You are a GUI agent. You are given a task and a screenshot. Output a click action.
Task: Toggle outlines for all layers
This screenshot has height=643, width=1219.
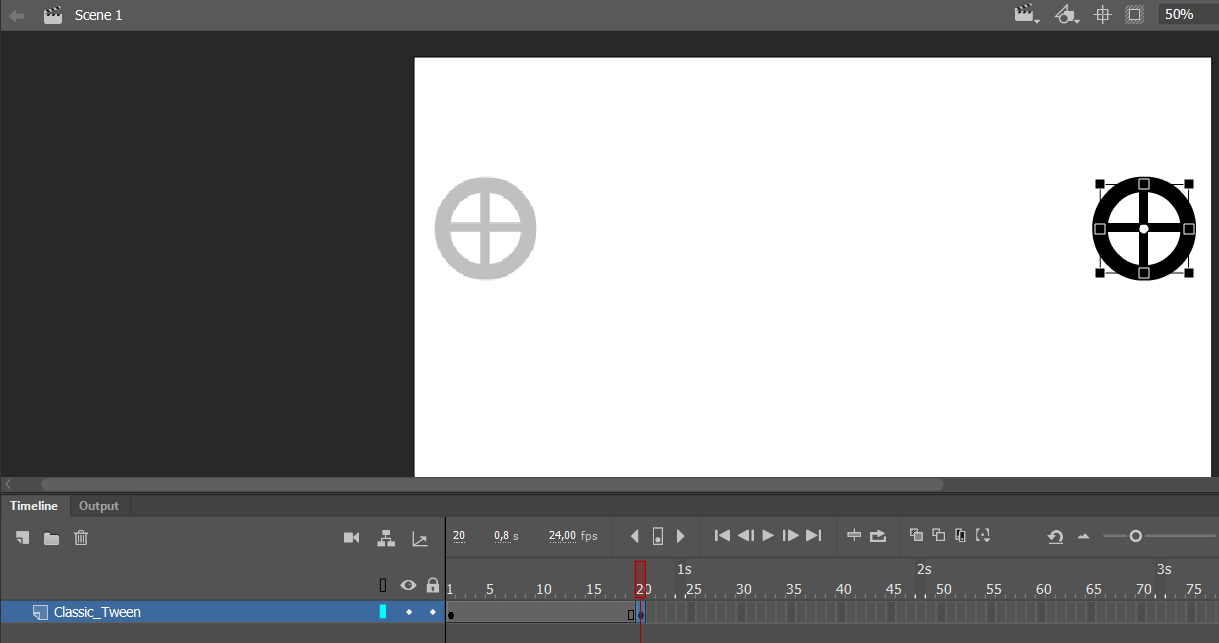pyautogui.click(x=383, y=585)
